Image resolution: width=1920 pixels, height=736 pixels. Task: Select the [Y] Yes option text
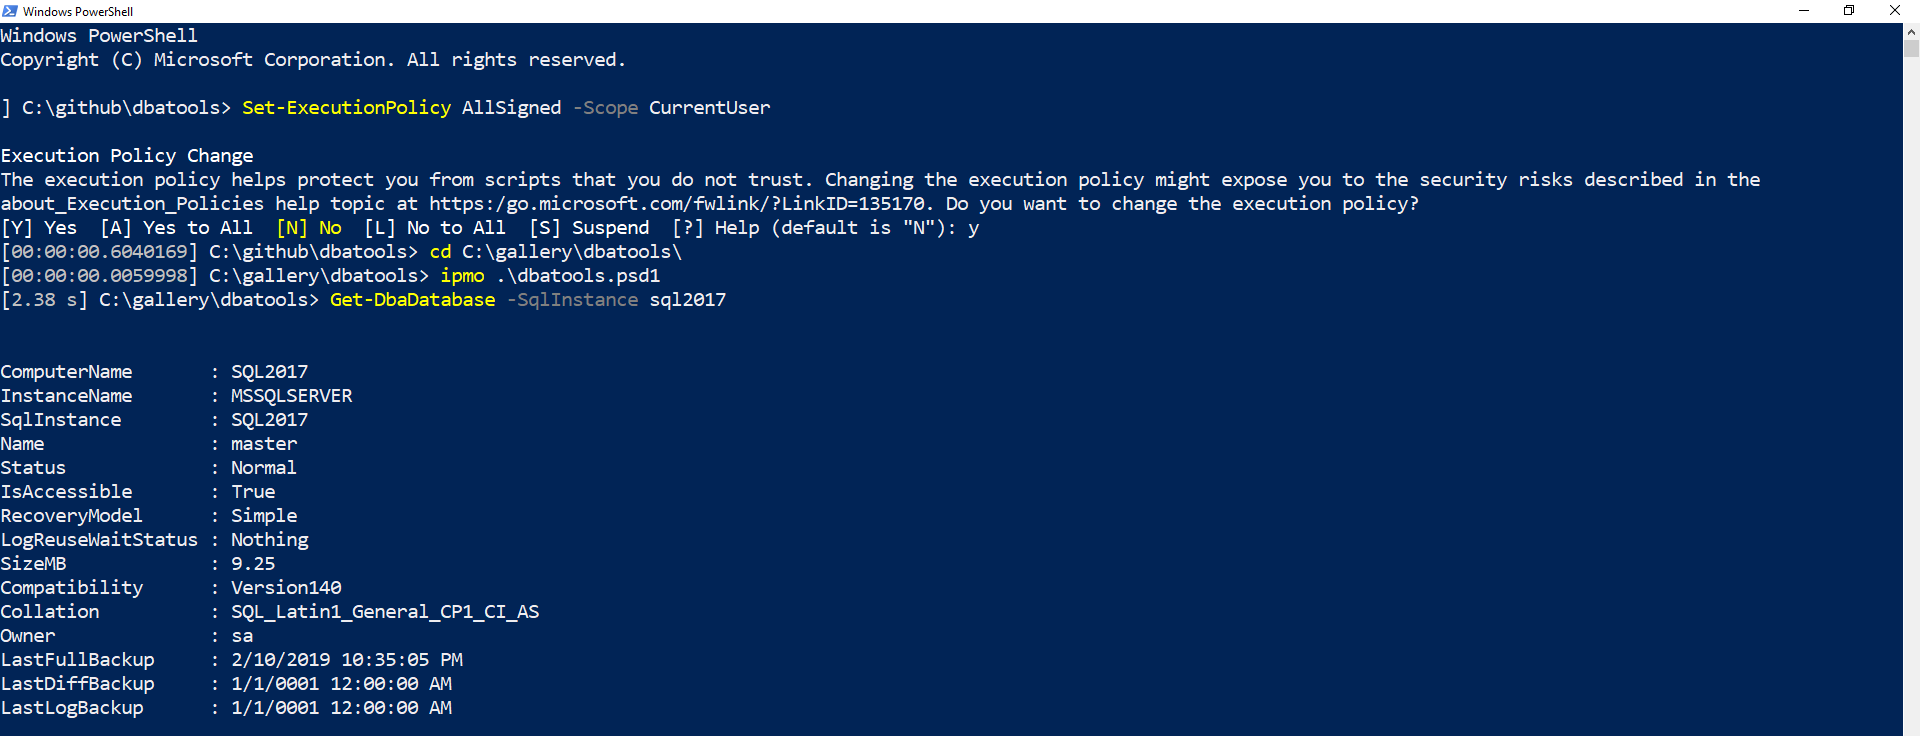pos(38,227)
